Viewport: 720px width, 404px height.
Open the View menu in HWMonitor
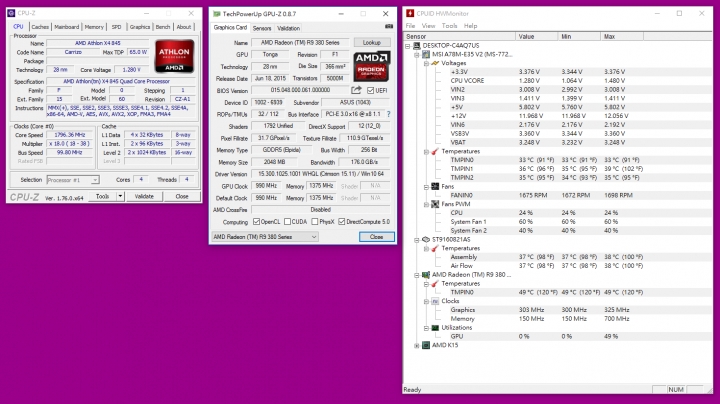tap(428, 26)
